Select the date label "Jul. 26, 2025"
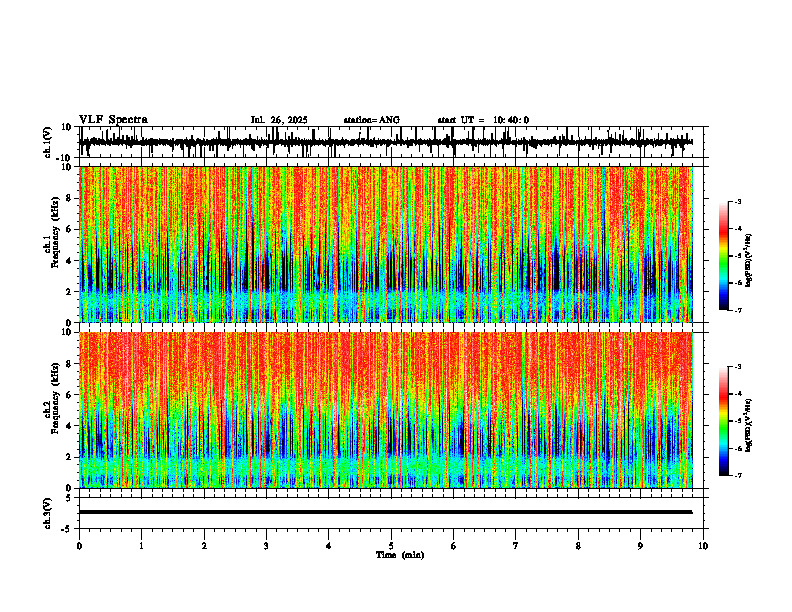Viewport: 792px width, 612px height. tap(279, 120)
